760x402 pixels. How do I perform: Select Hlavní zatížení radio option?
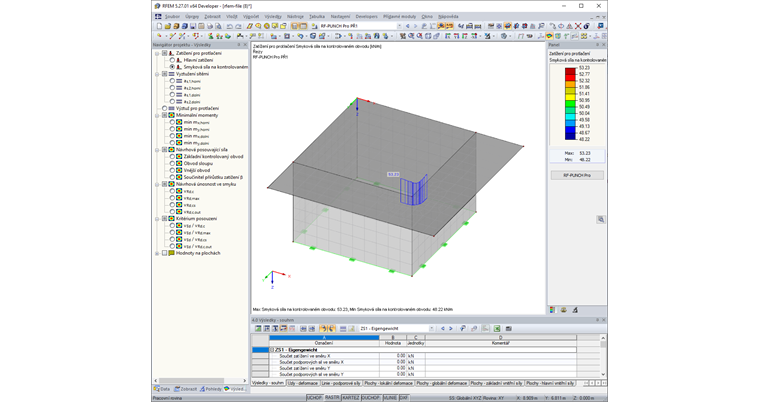172,60
